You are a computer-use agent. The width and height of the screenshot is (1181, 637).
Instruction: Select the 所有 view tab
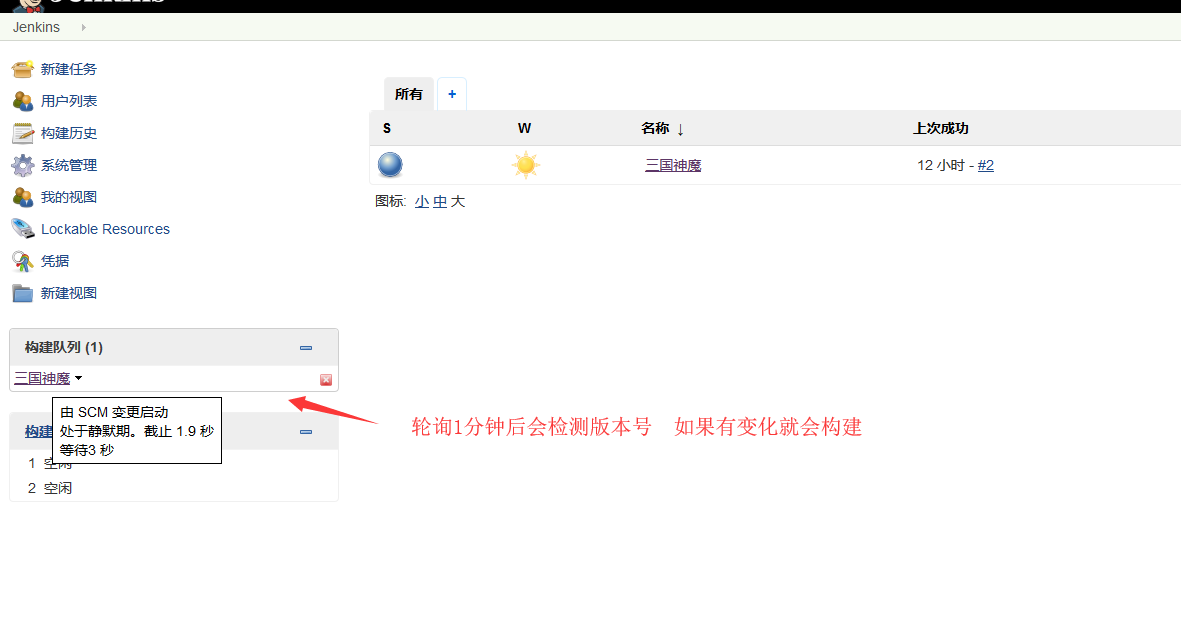click(x=409, y=94)
